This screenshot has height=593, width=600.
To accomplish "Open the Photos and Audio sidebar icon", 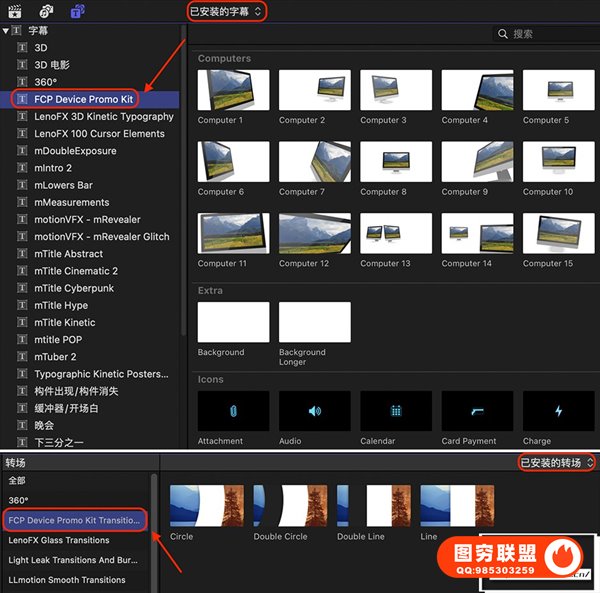I will coord(46,11).
